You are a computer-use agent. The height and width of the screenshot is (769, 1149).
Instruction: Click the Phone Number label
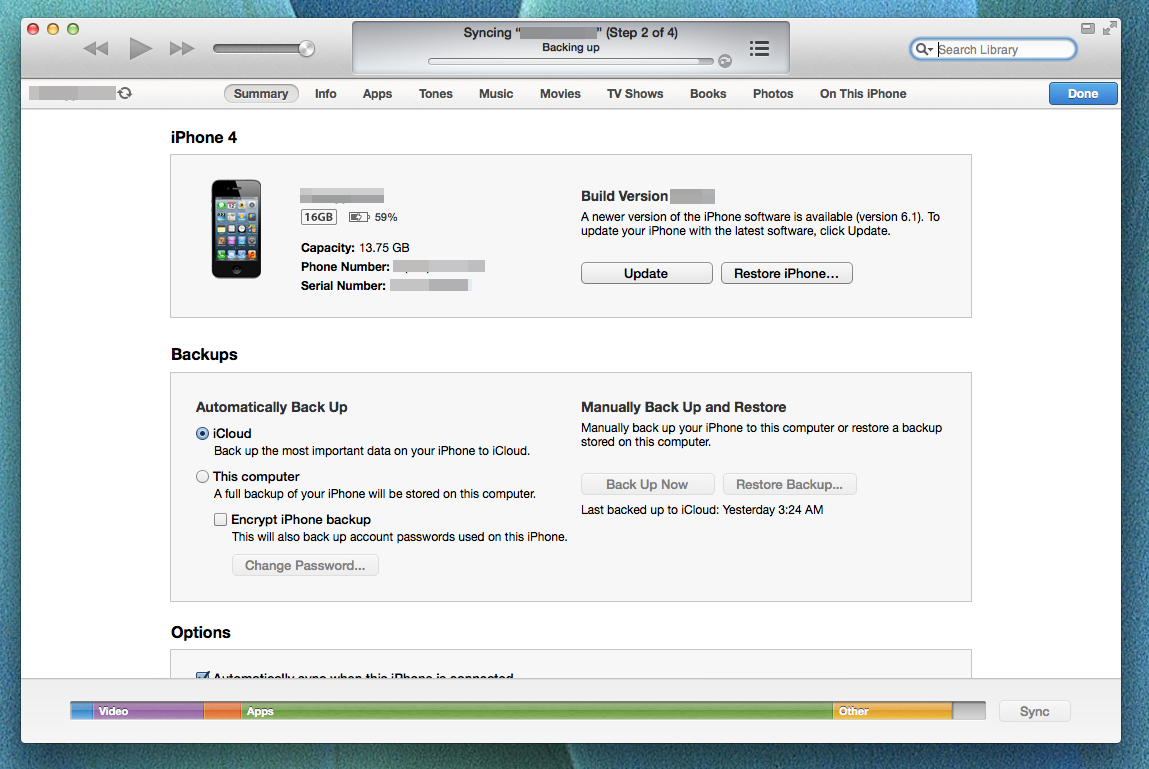345,267
